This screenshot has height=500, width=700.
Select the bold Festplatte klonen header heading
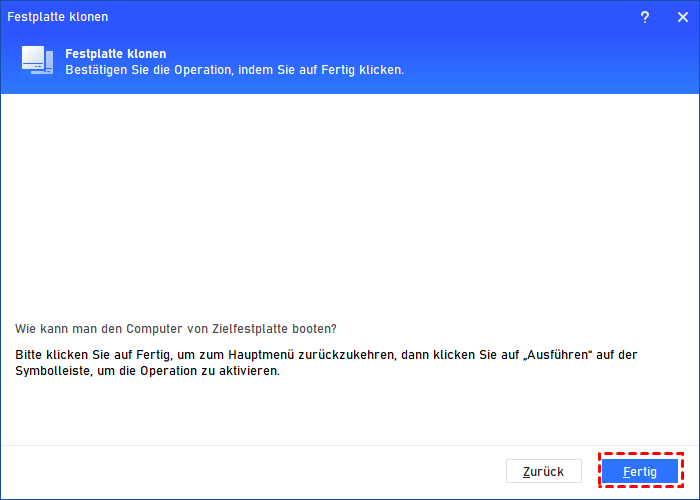[x=115, y=53]
